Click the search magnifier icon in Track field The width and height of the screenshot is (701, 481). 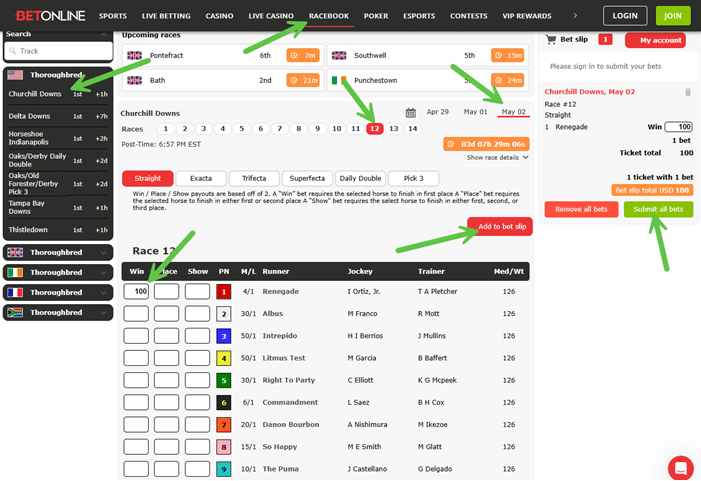pos(13,51)
